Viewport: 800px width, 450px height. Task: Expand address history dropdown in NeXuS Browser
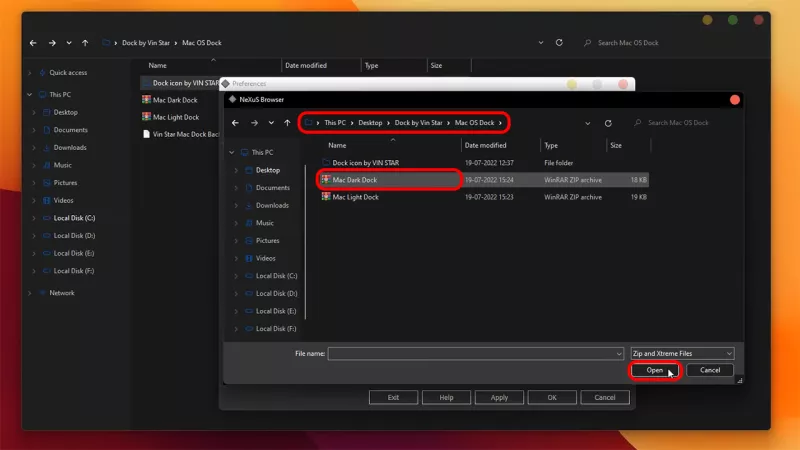[588, 123]
